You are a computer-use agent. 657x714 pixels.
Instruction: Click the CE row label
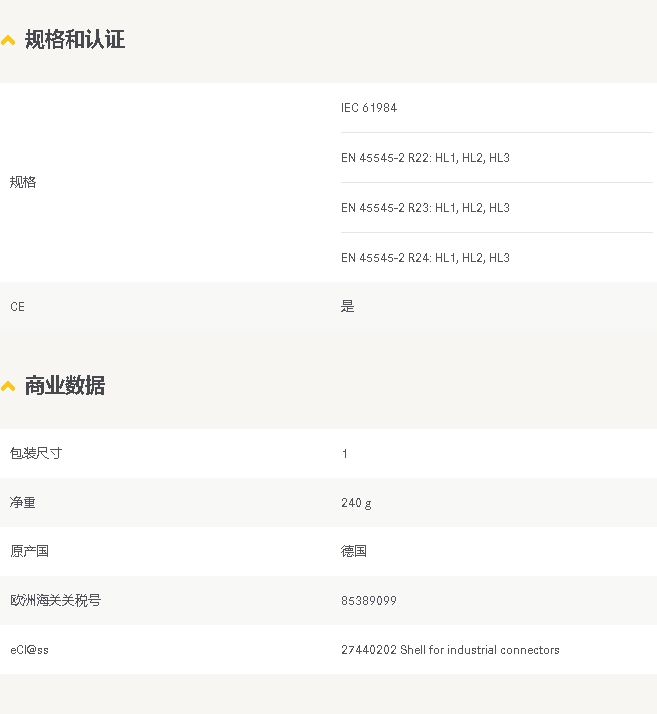click(18, 307)
